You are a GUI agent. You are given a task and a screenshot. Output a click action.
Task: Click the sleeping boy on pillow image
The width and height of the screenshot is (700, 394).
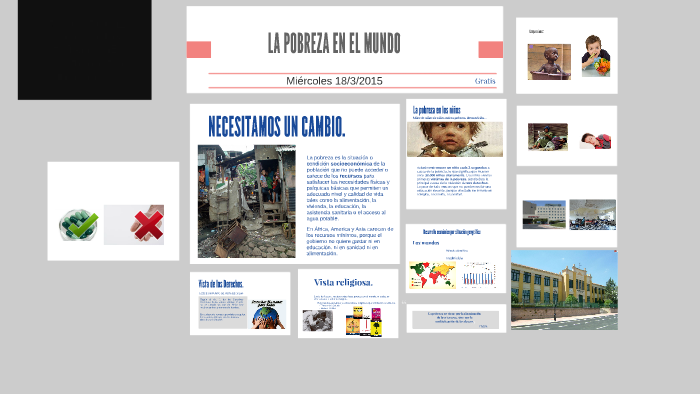point(595,141)
